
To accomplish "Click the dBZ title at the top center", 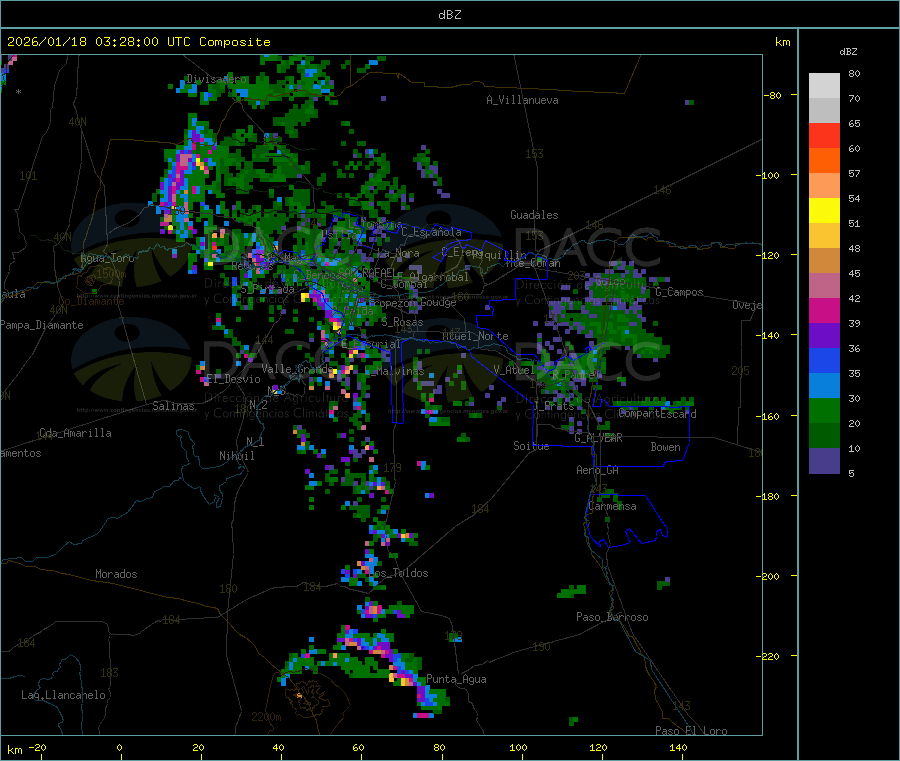I will (x=449, y=15).
